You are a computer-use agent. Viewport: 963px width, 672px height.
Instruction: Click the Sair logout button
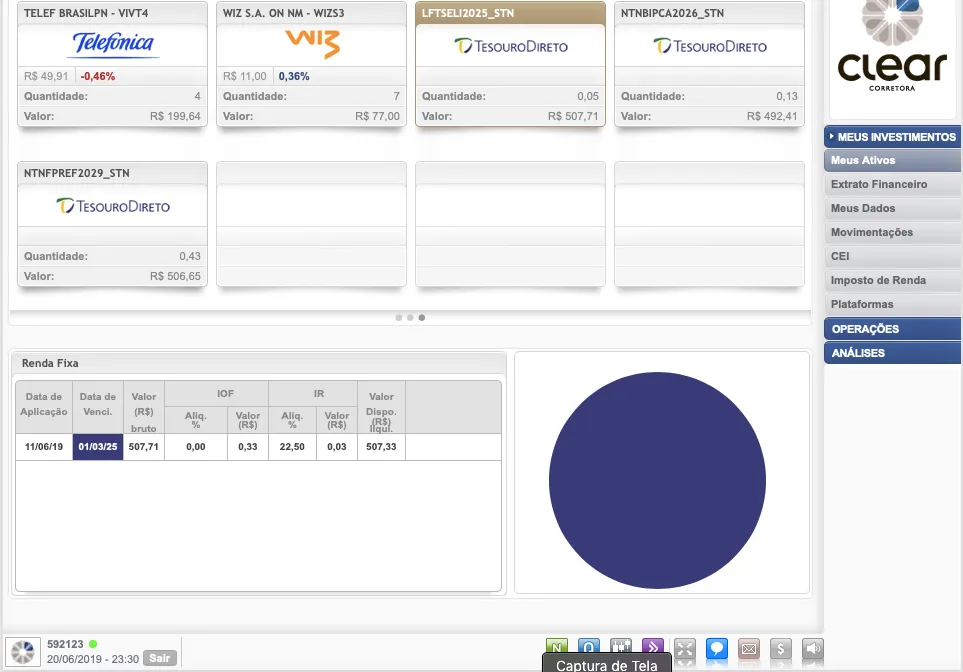[x=159, y=658]
